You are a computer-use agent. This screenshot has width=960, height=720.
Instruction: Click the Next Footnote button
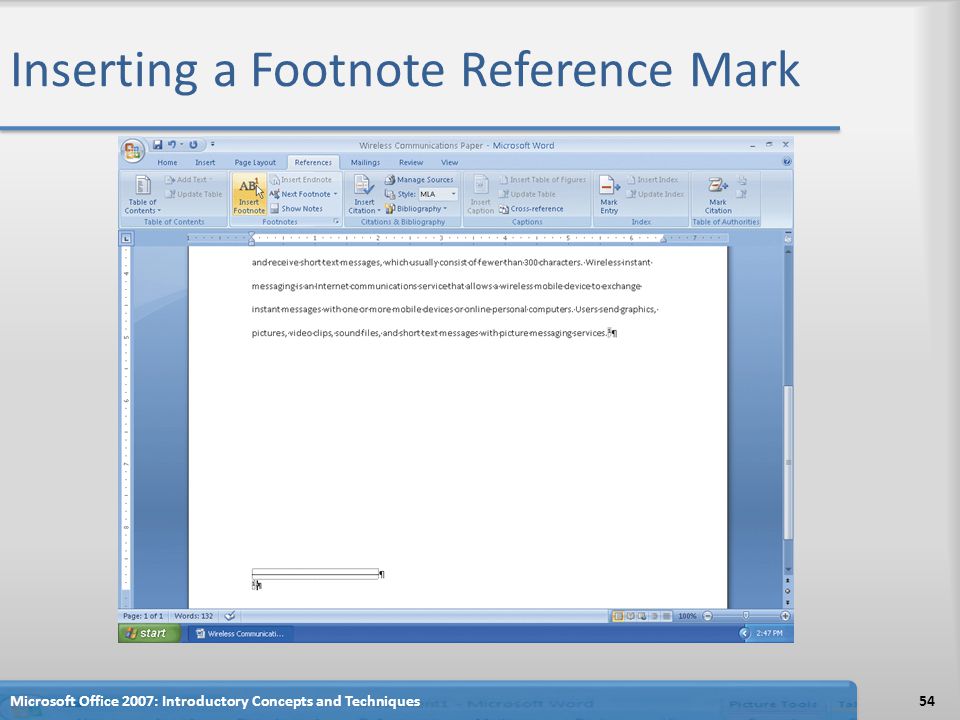300,194
